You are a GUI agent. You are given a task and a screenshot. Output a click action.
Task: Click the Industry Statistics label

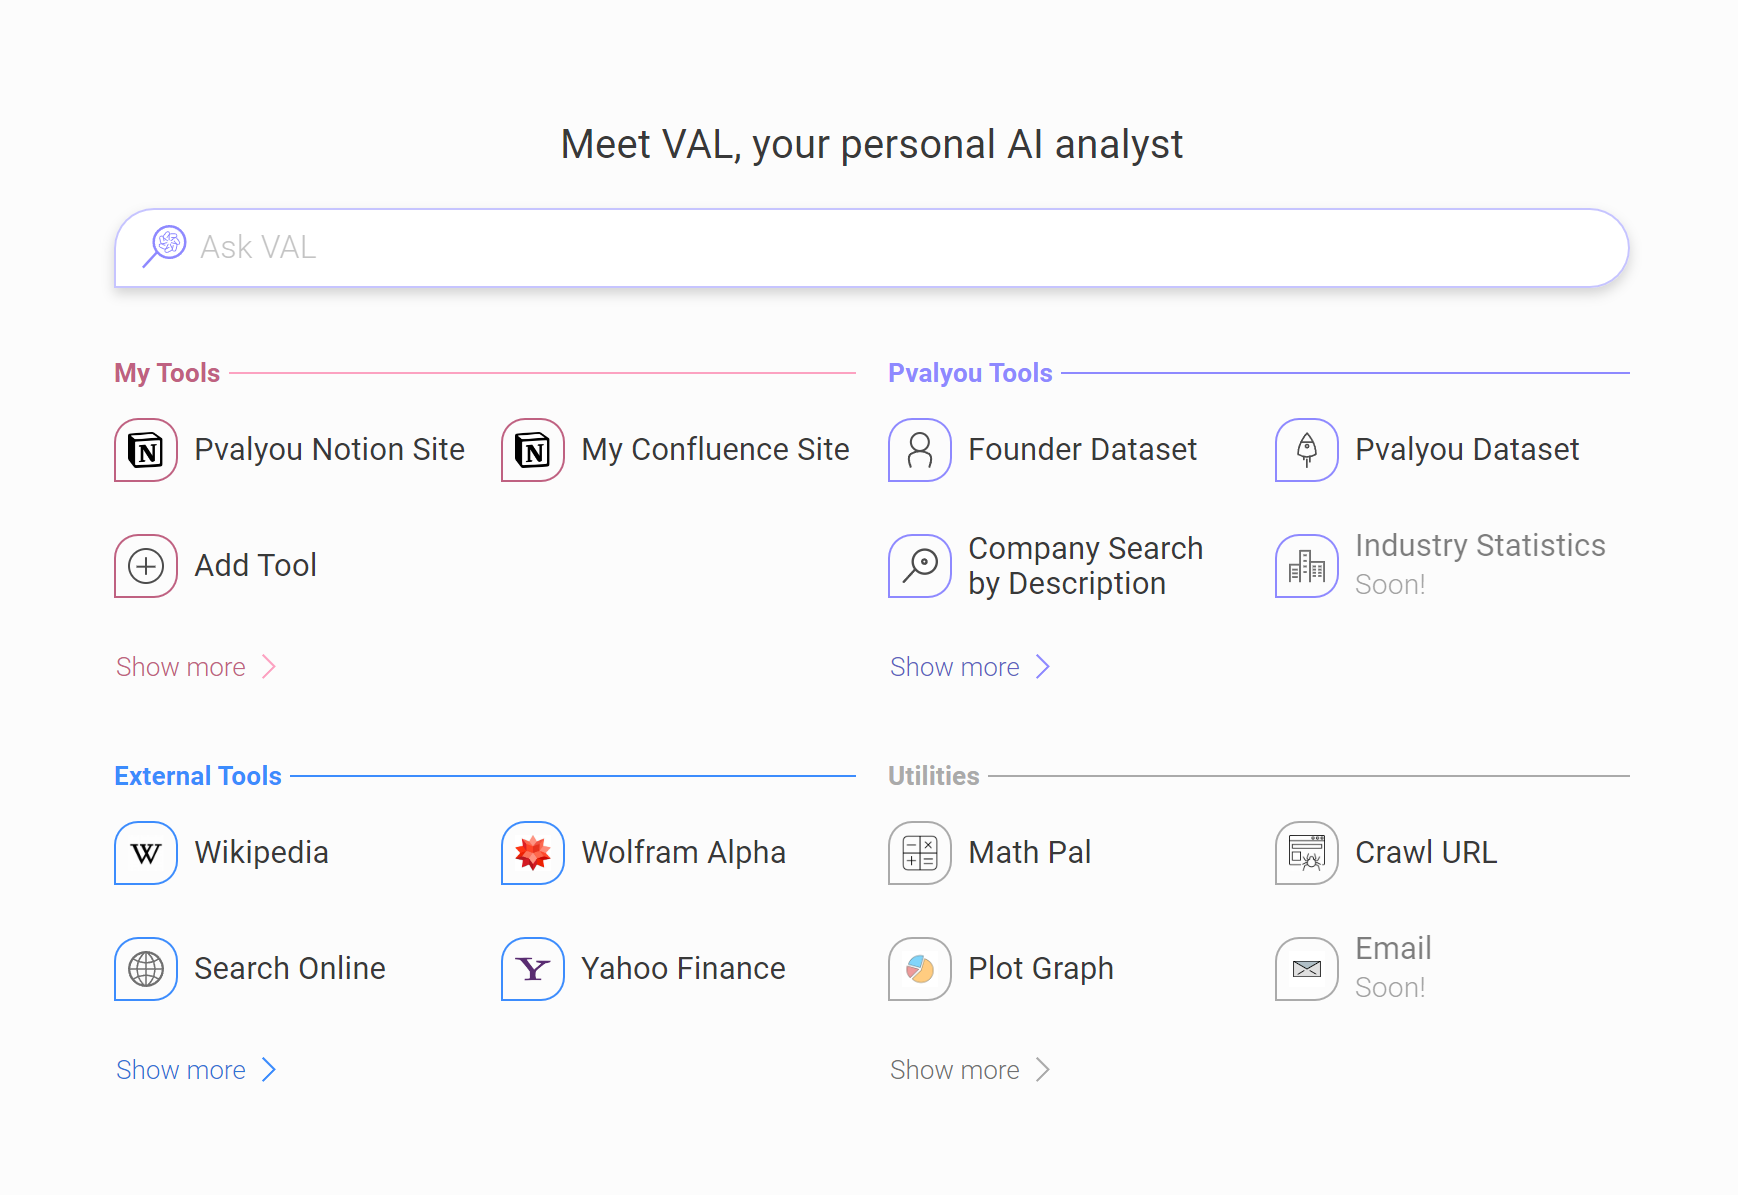click(1479, 546)
